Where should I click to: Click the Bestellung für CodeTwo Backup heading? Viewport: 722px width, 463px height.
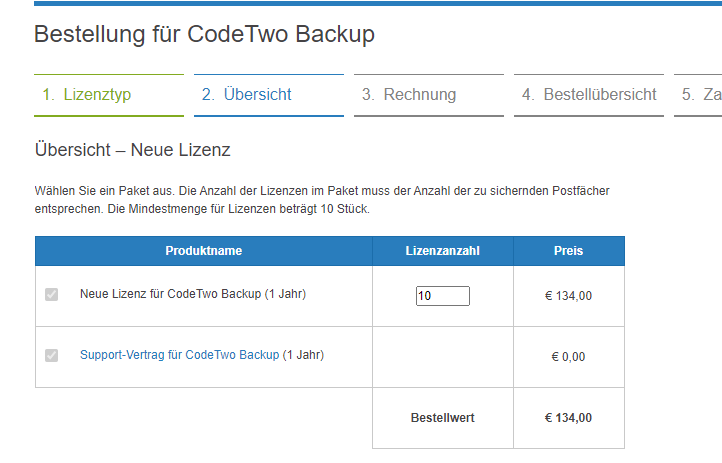205,35
